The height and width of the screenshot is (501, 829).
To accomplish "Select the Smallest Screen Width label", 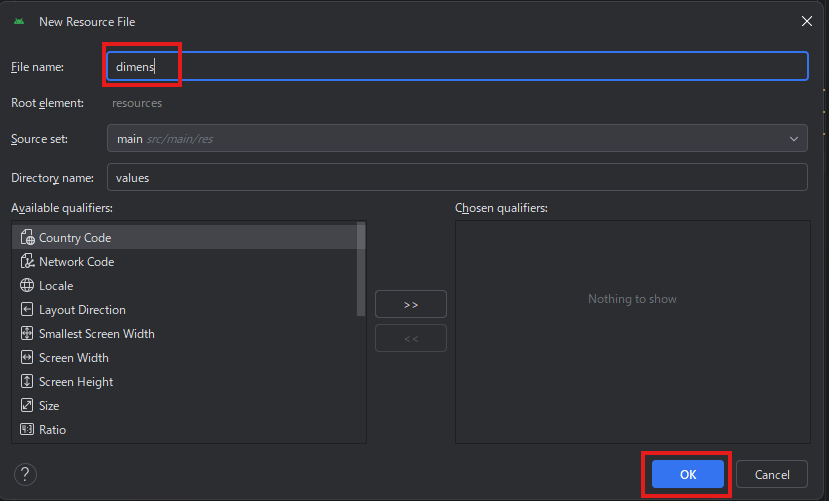I will pos(97,333).
